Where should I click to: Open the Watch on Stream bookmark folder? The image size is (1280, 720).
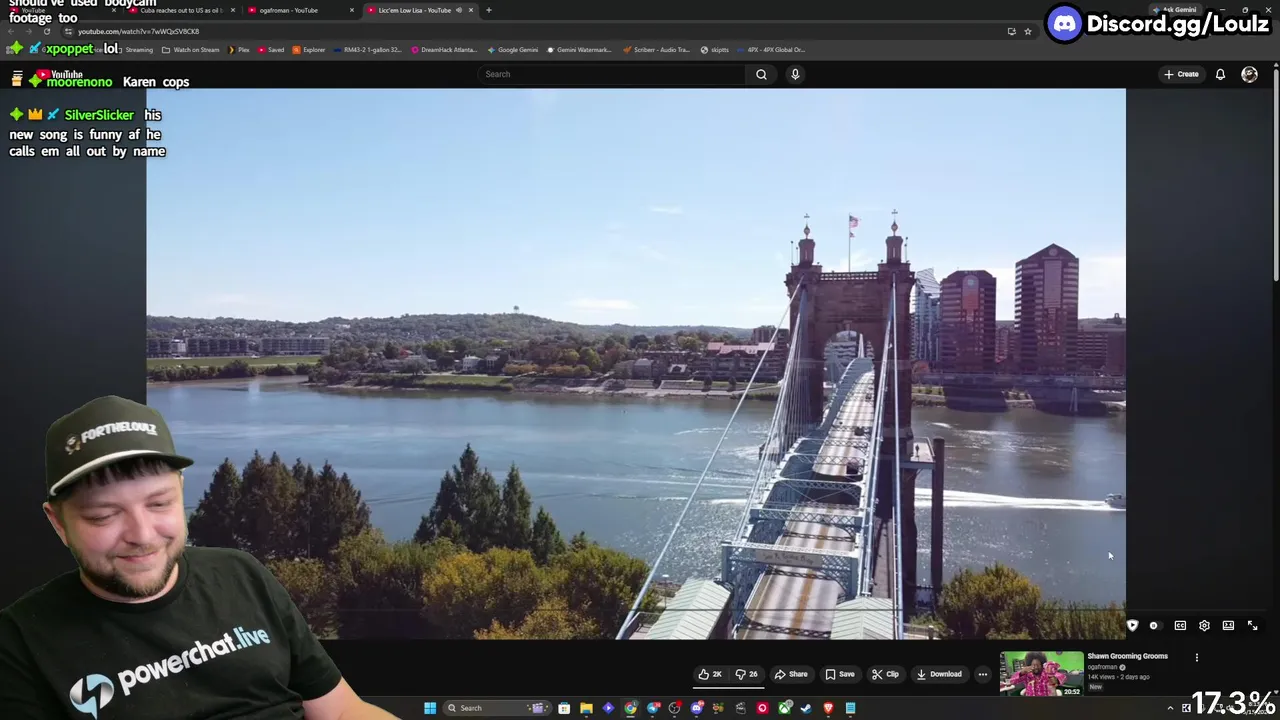[x=190, y=49]
